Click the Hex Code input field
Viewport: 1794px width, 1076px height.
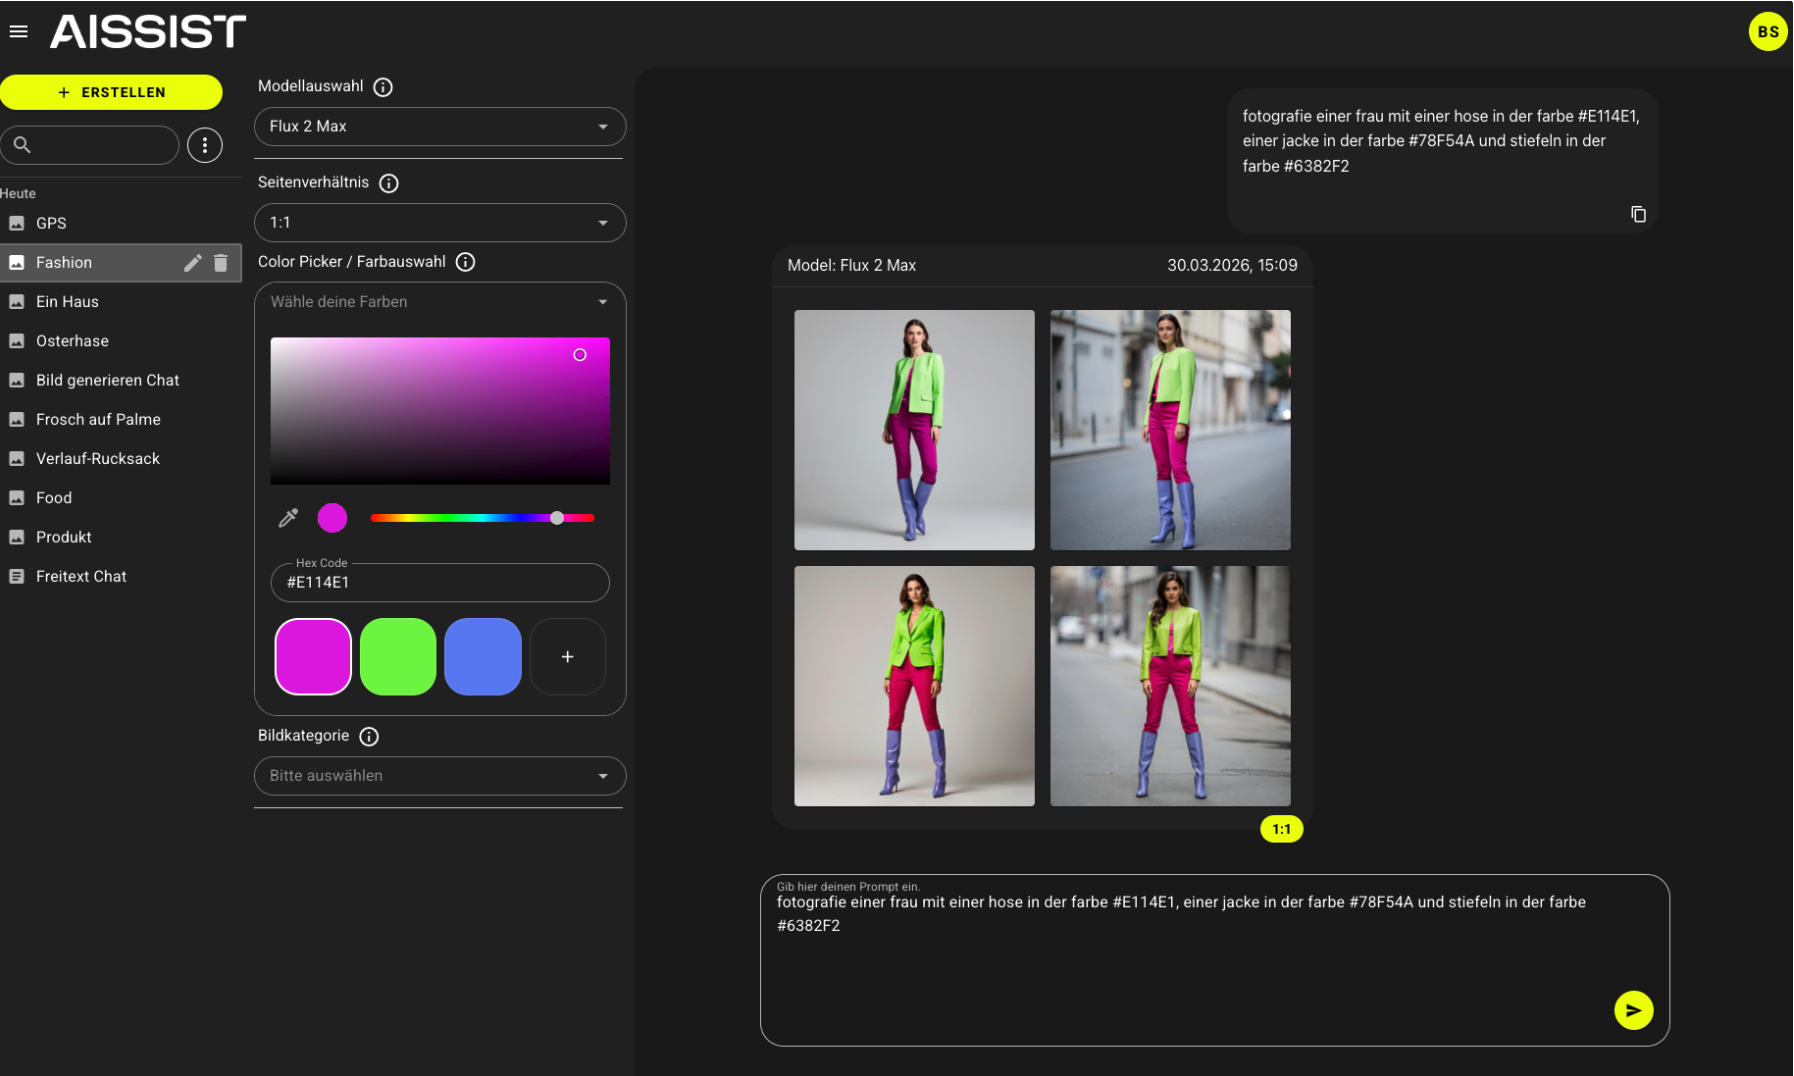pos(440,583)
